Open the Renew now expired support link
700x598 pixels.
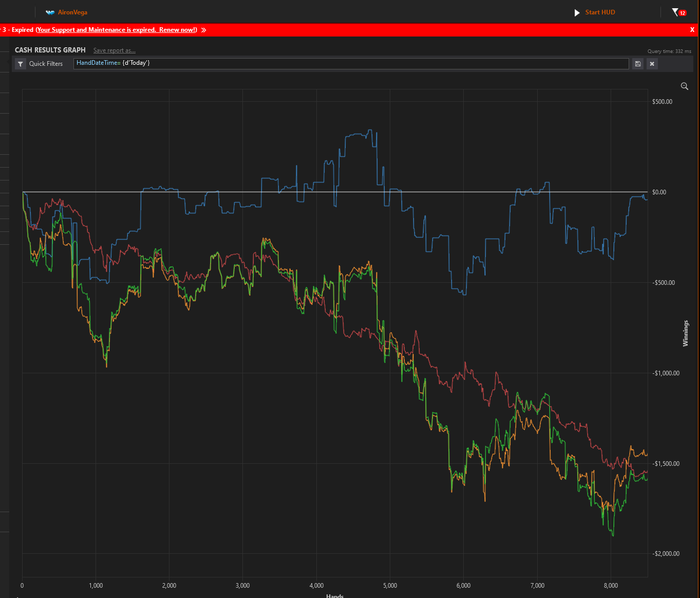[116, 30]
